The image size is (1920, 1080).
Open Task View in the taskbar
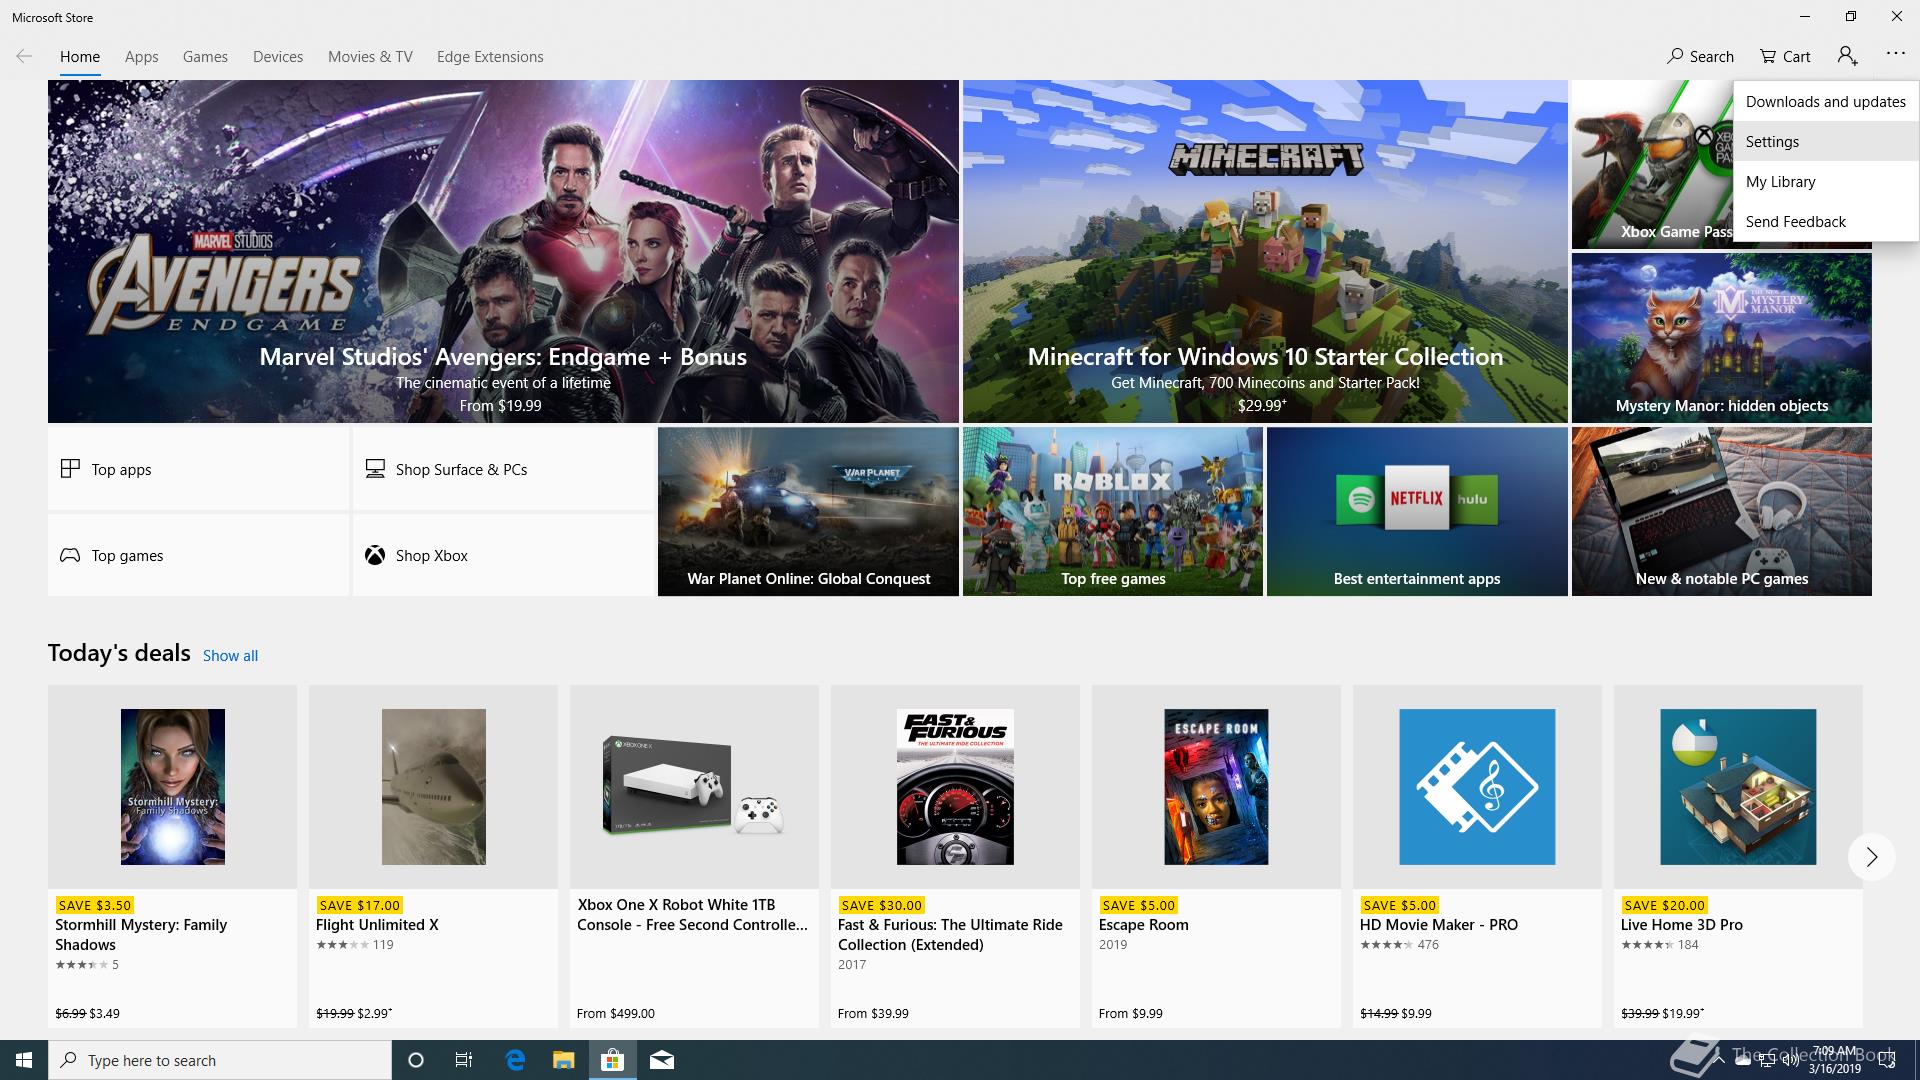point(464,1060)
